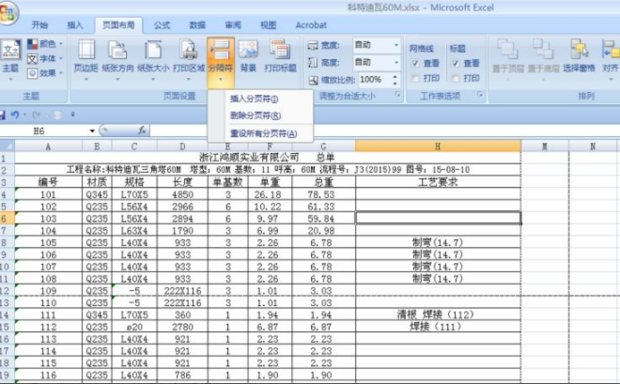Click cell with text 焊接（111）
The image size is (620, 384).
(438, 327)
